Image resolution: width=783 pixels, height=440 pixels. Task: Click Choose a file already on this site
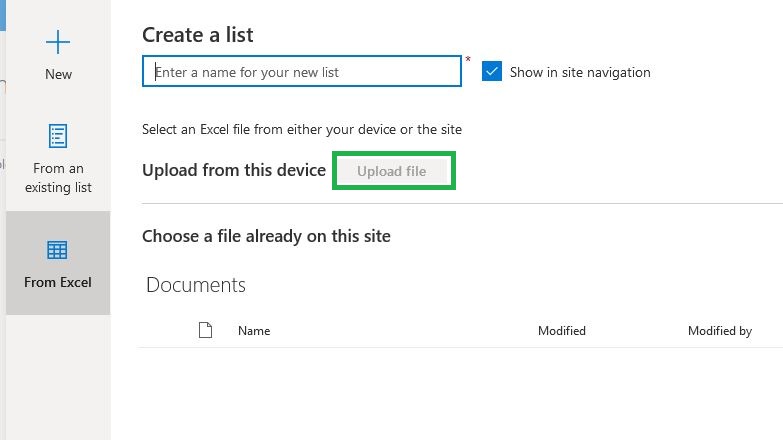tap(266, 236)
